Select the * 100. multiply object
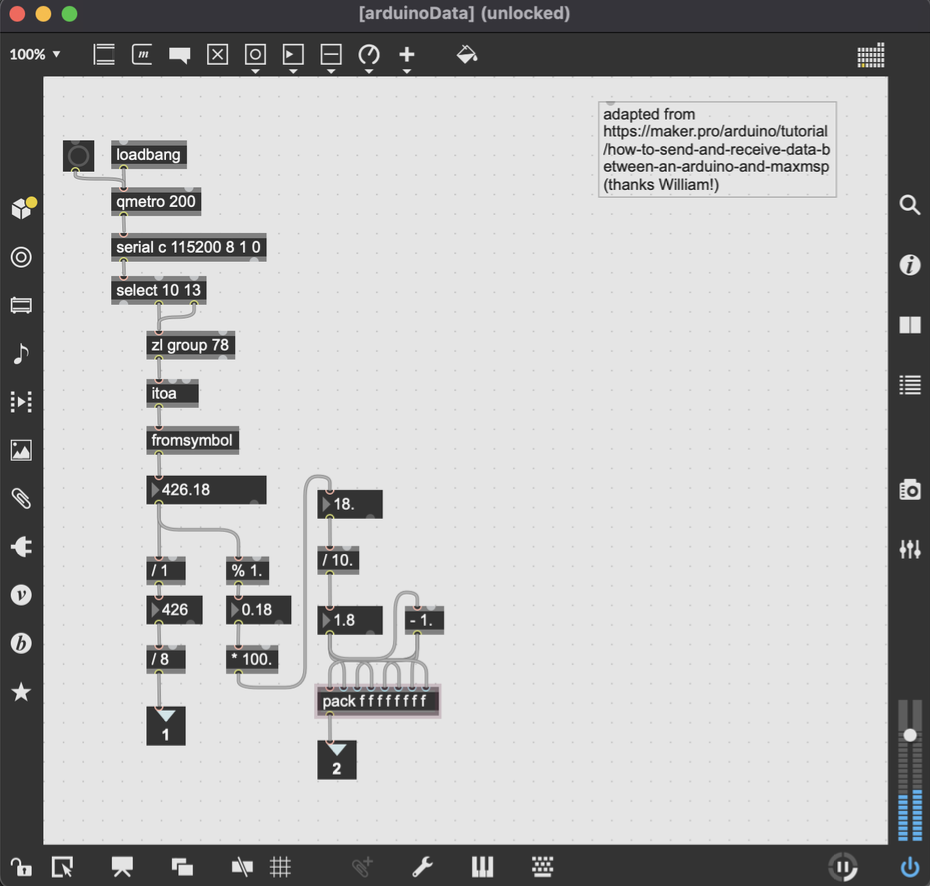930x886 pixels. 252,659
